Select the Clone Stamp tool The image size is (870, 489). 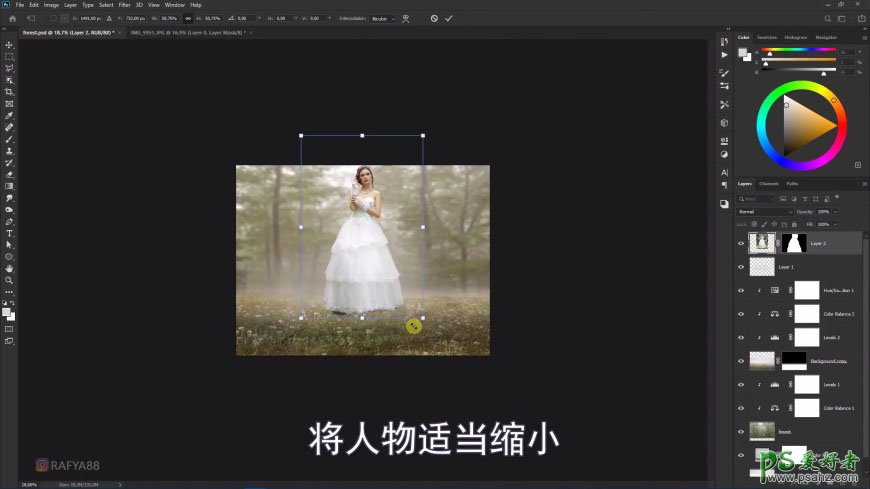coord(9,151)
